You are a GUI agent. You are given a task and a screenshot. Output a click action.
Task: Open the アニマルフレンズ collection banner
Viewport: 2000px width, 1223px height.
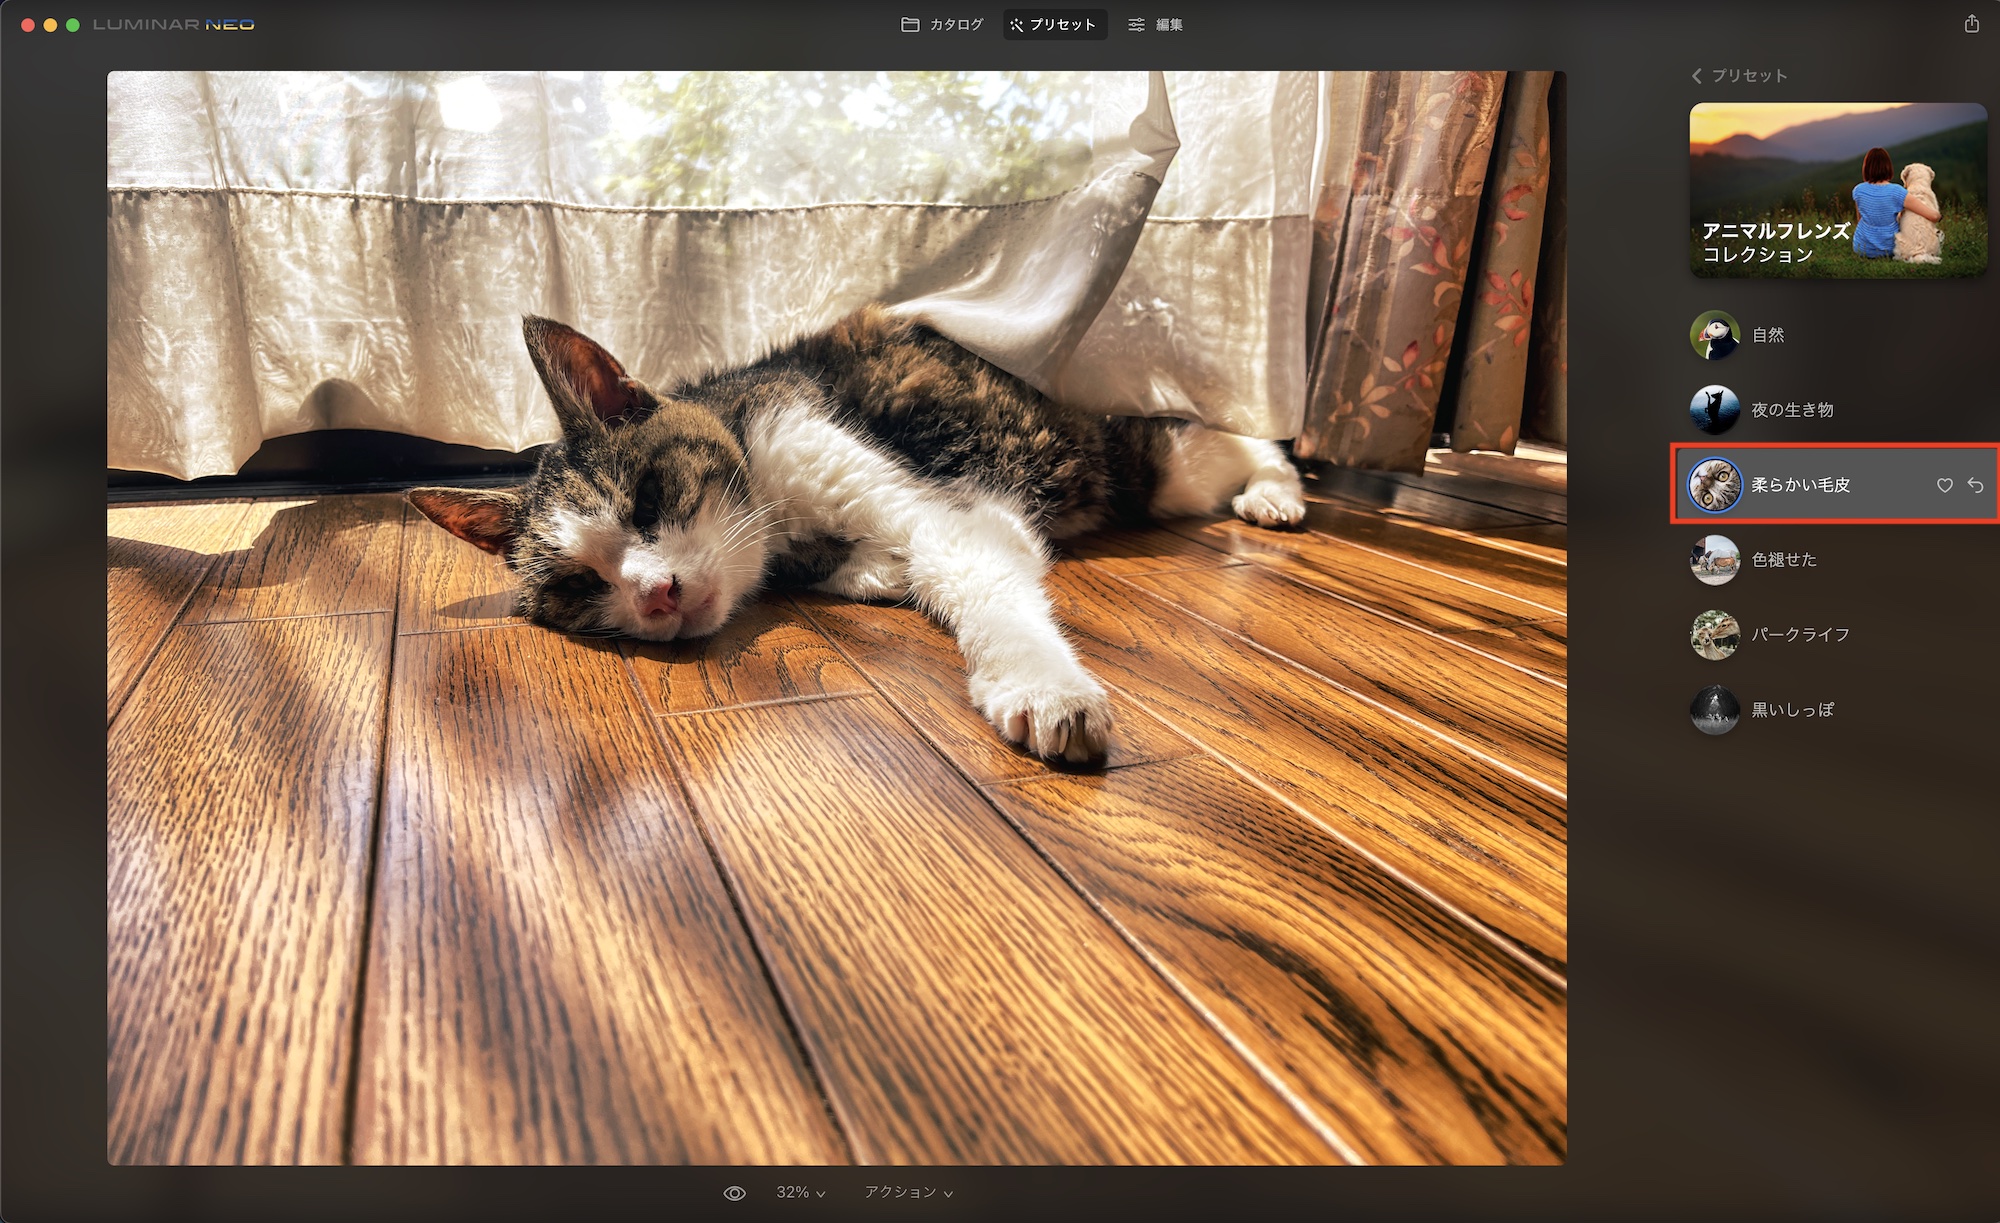pyautogui.click(x=1837, y=190)
